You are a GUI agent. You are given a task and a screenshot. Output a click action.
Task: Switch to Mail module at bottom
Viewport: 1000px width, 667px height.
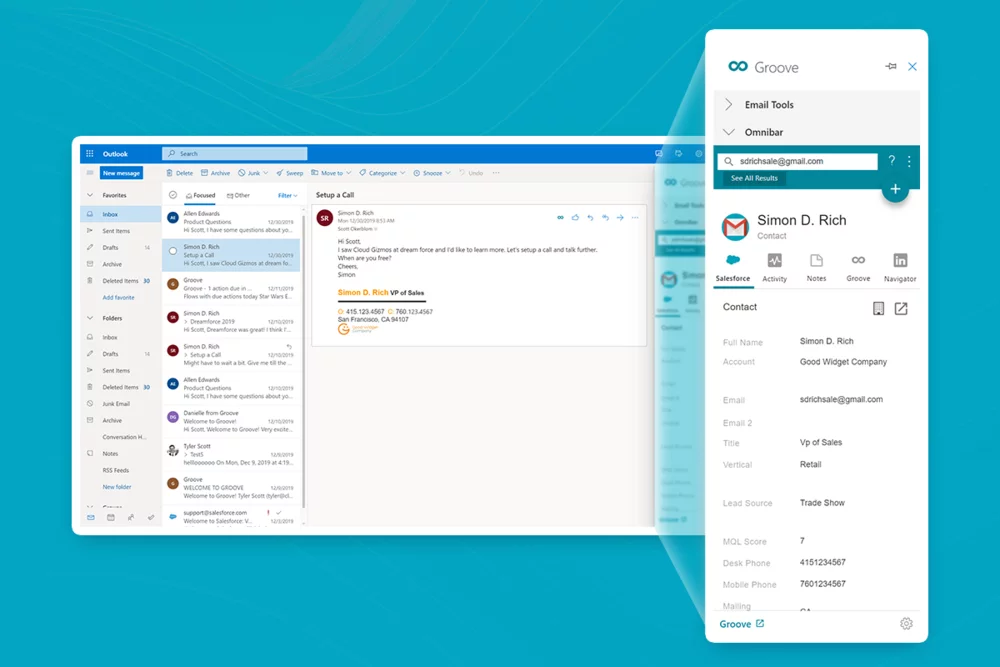pos(91,517)
